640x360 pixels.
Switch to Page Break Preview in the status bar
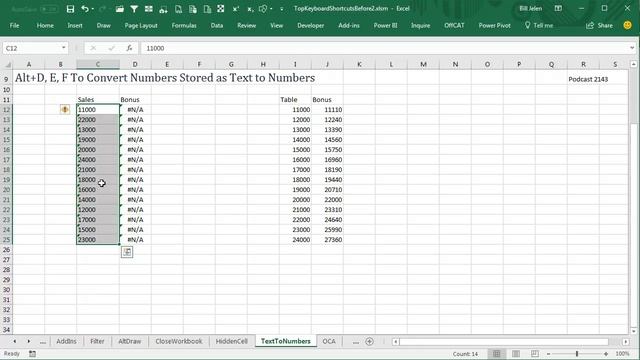(x=535, y=354)
